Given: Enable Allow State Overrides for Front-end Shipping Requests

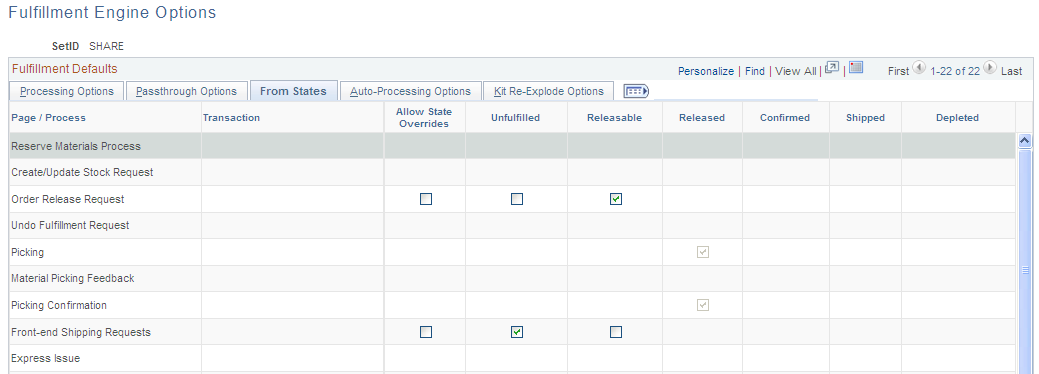Looking at the screenshot, I should click(x=425, y=332).
